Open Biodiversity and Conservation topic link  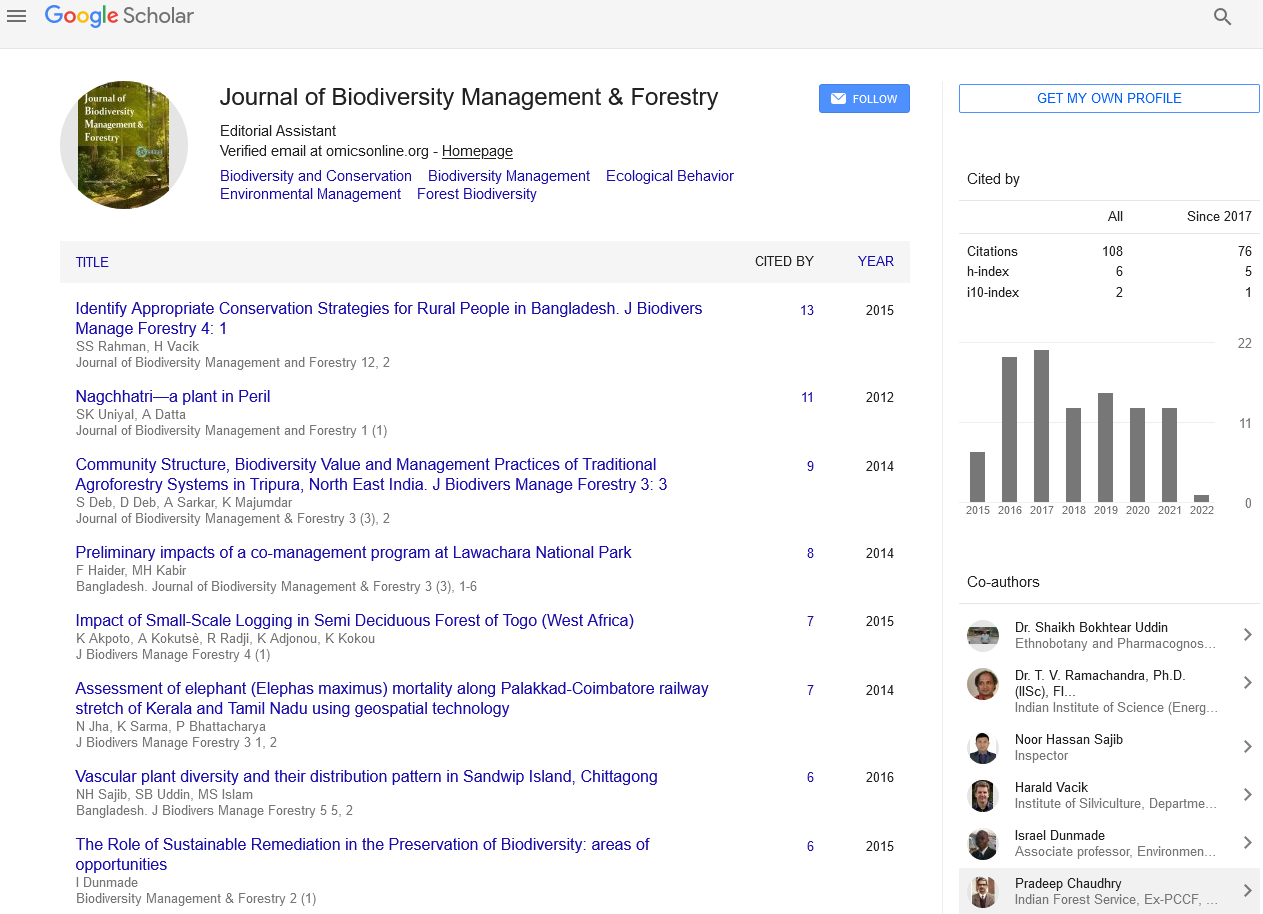(x=316, y=176)
